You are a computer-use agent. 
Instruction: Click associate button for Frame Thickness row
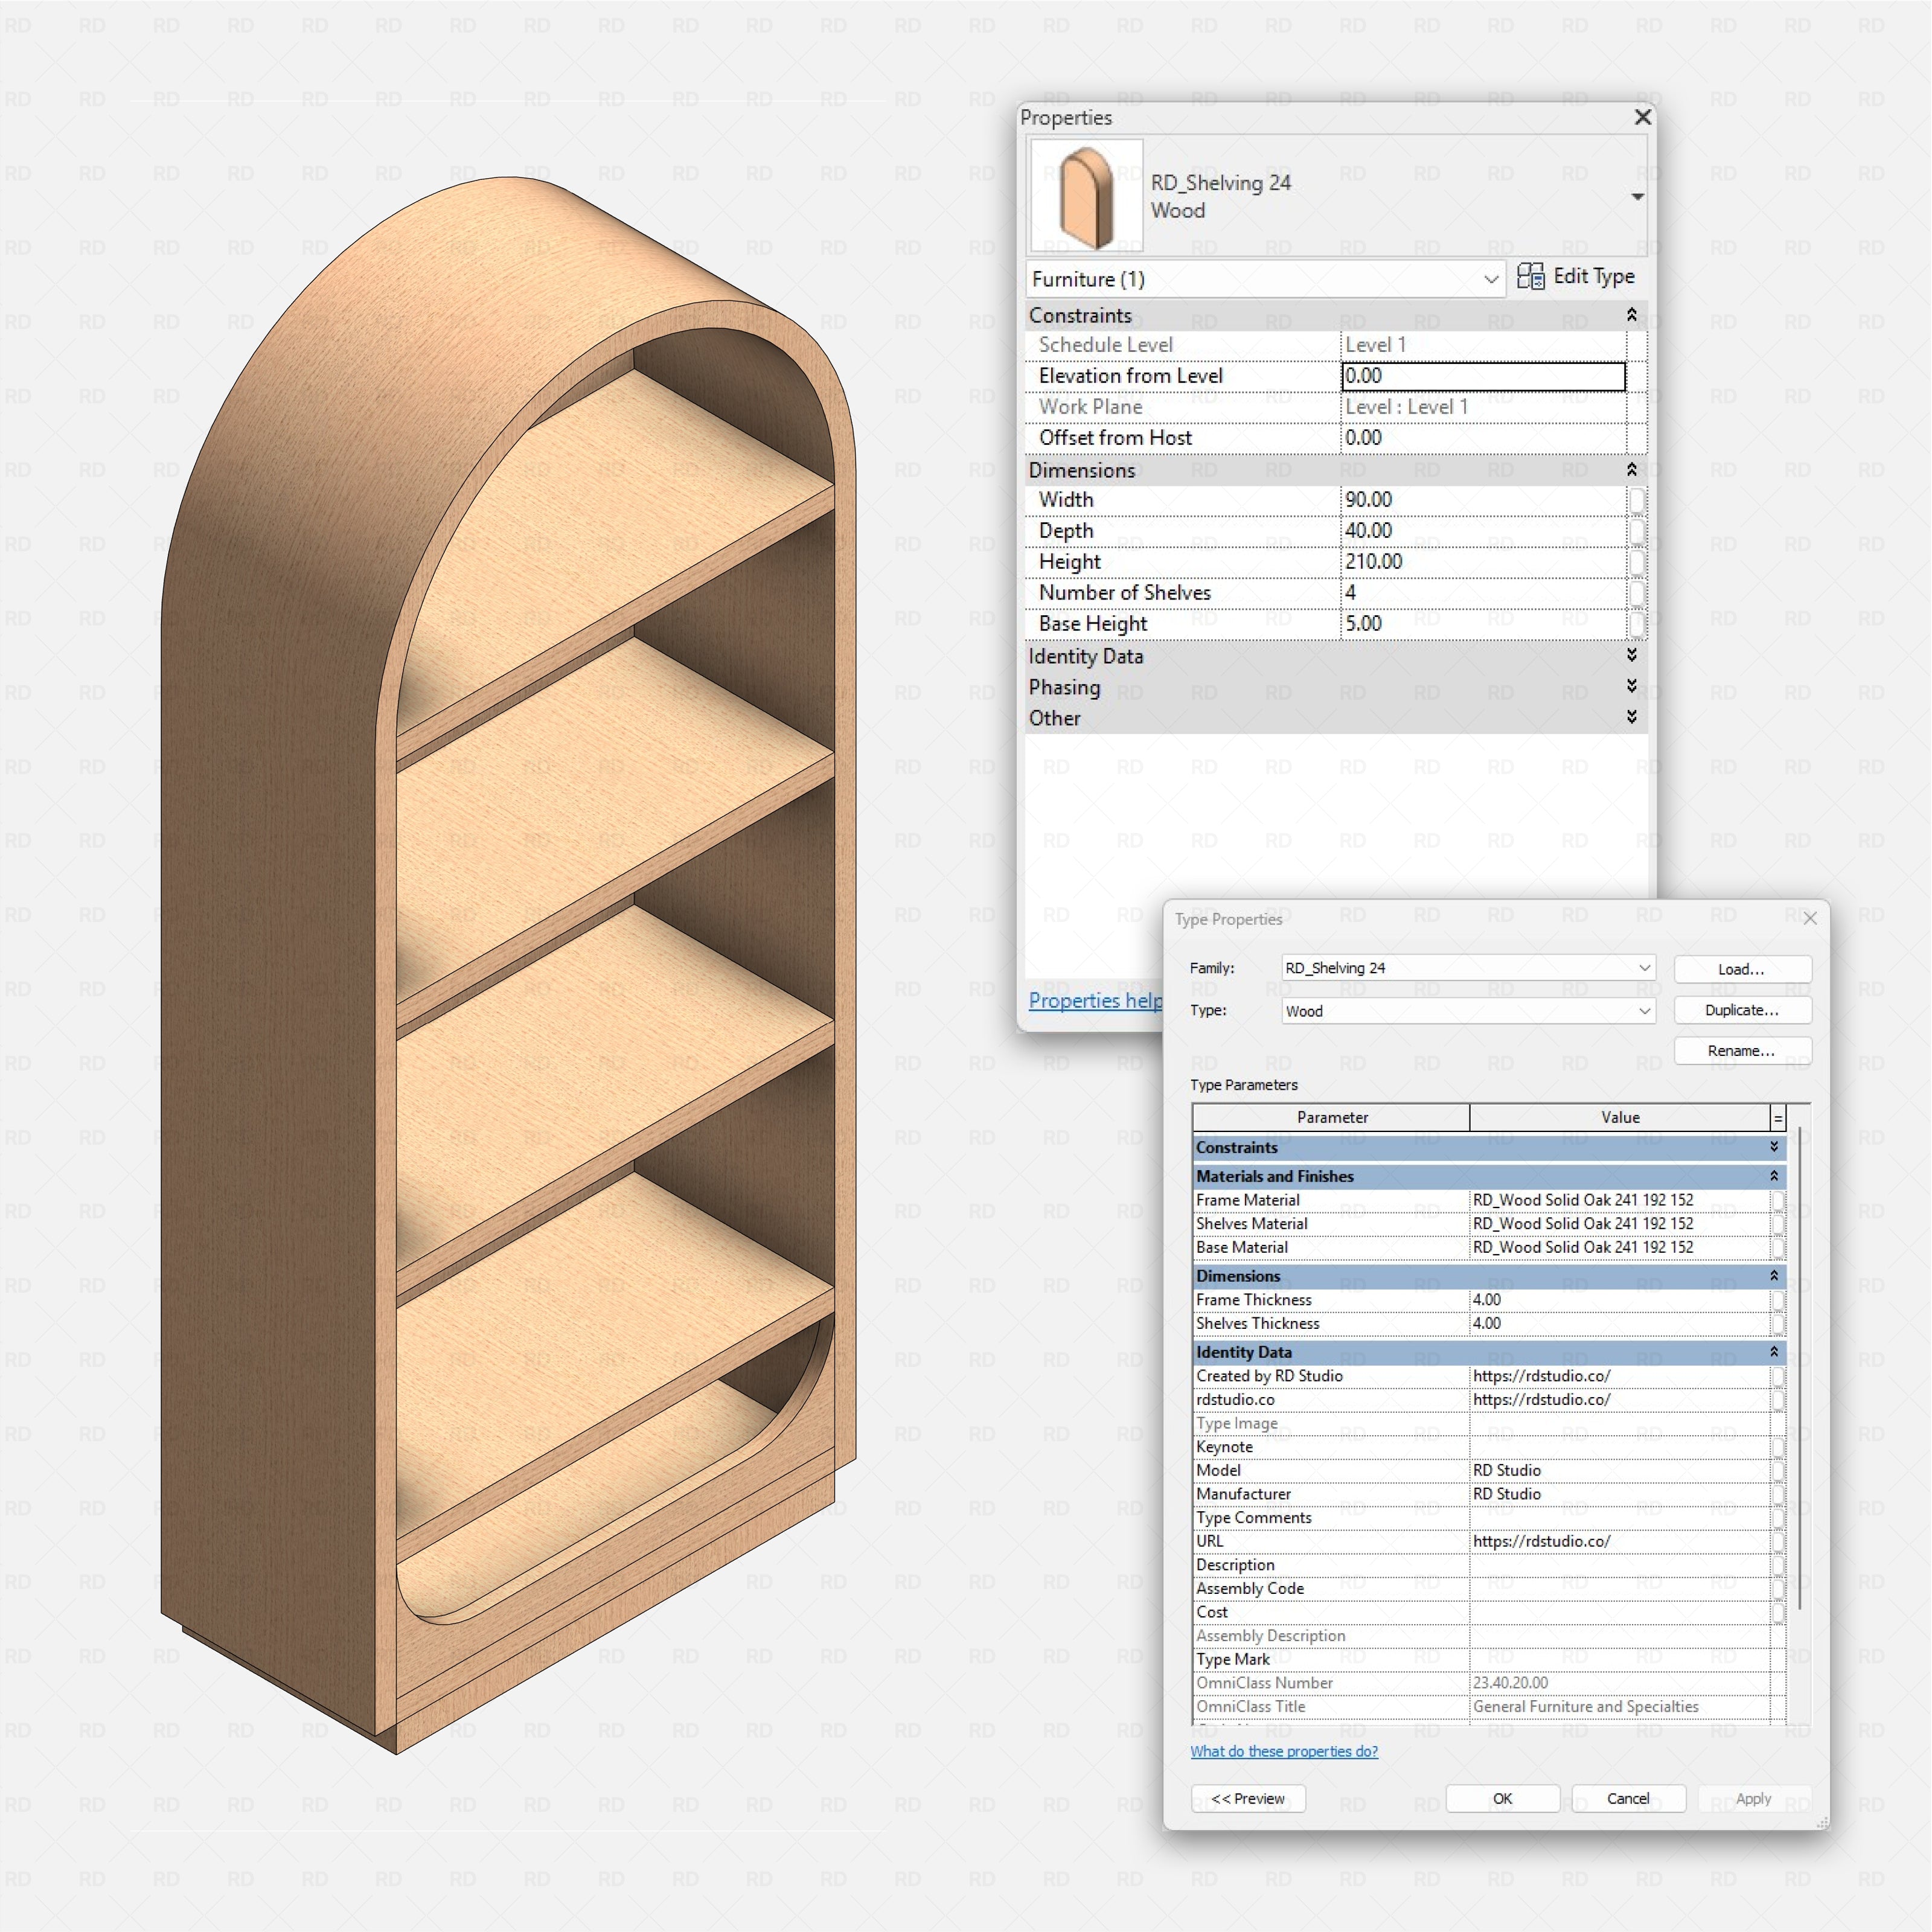[x=1778, y=1300]
